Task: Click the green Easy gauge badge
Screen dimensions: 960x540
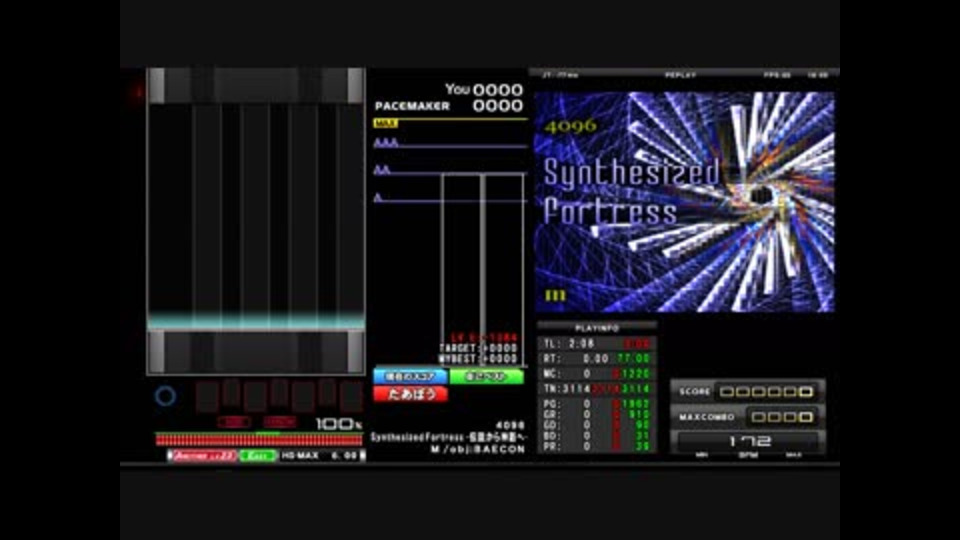Action: (258, 456)
